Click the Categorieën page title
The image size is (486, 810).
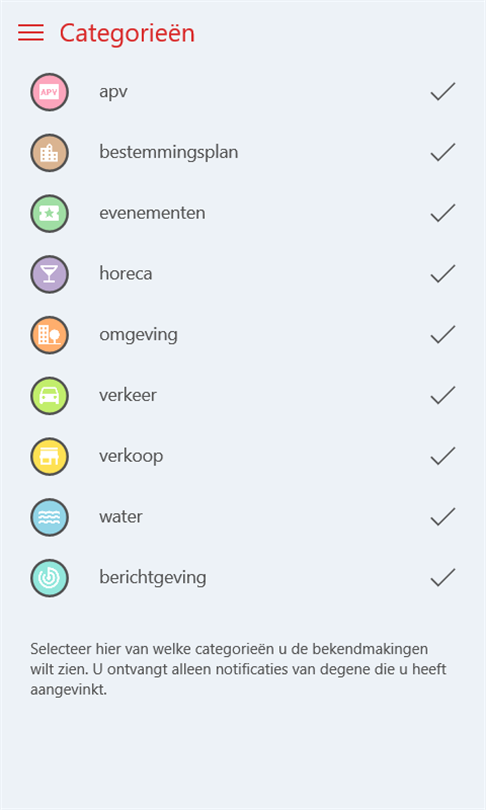(x=127, y=33)
